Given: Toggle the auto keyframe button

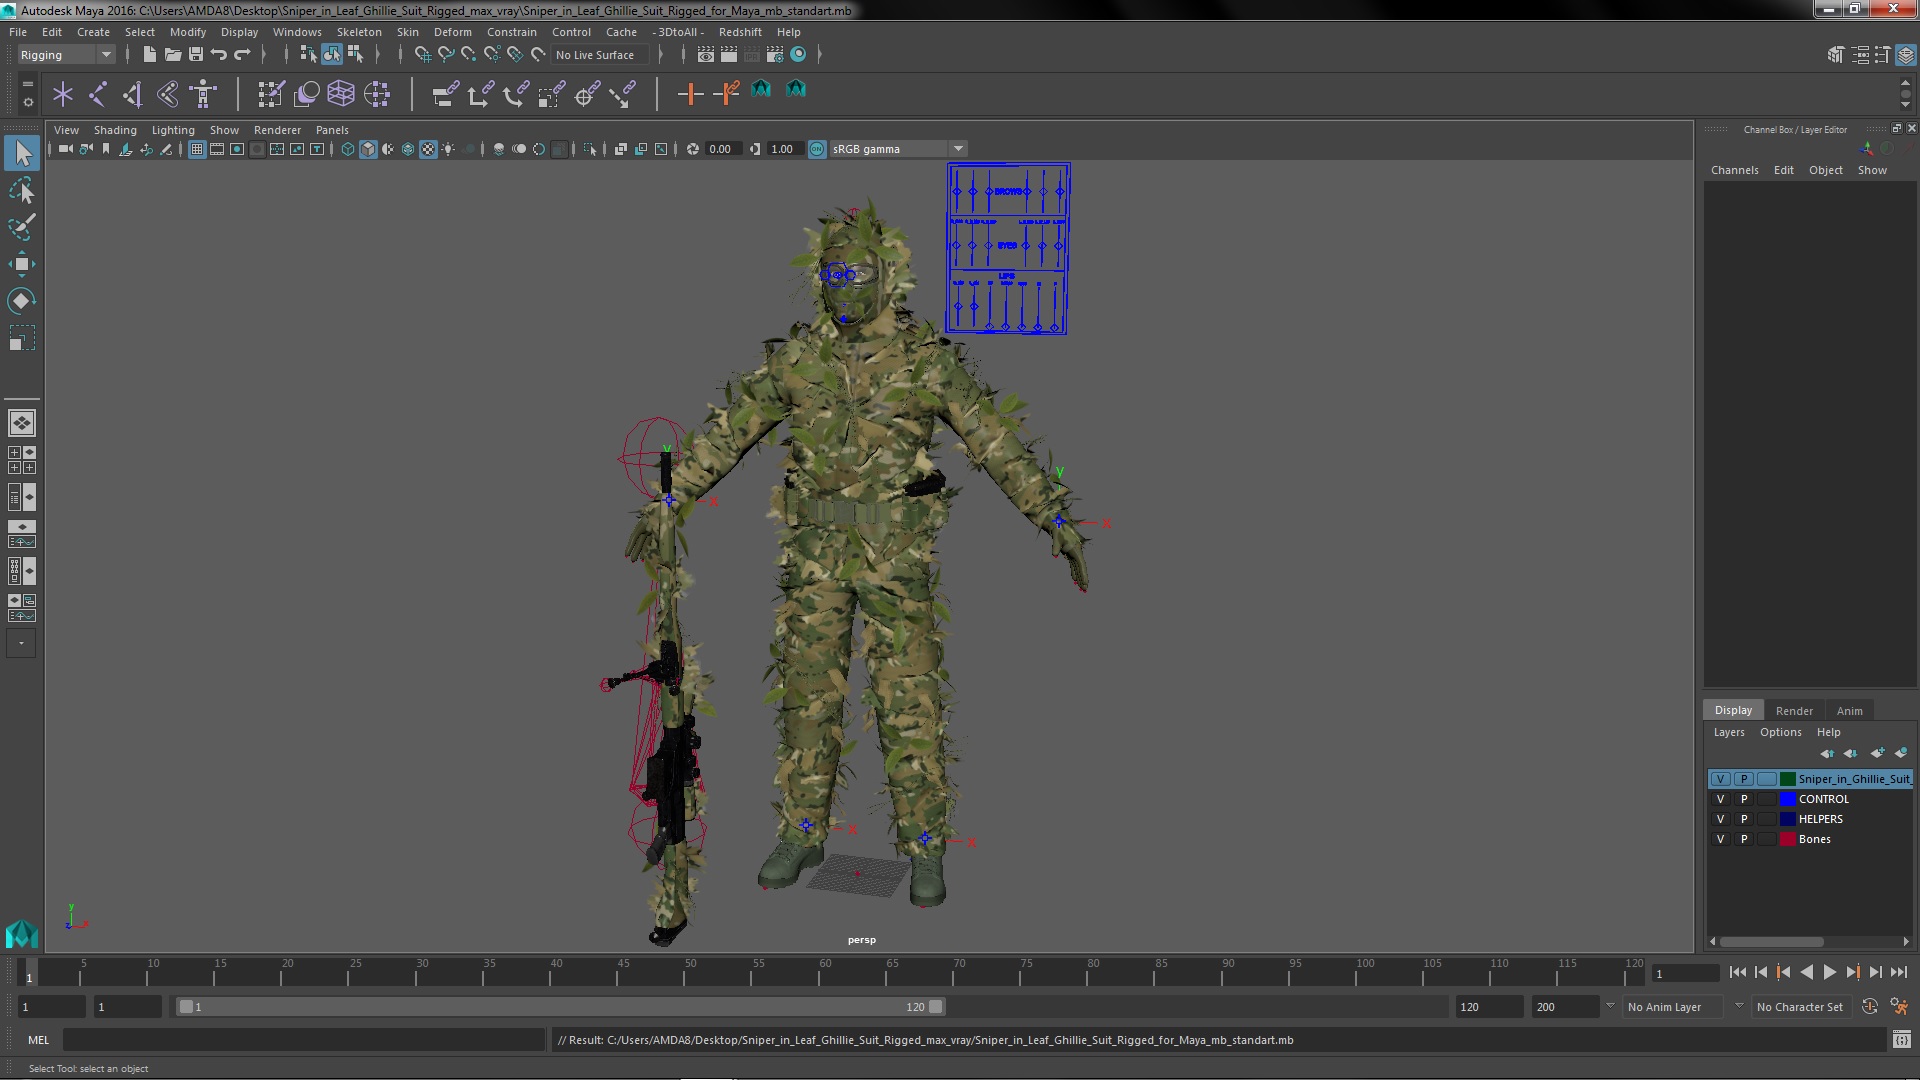Looking at the screenshot, I should point(1869,1007).
